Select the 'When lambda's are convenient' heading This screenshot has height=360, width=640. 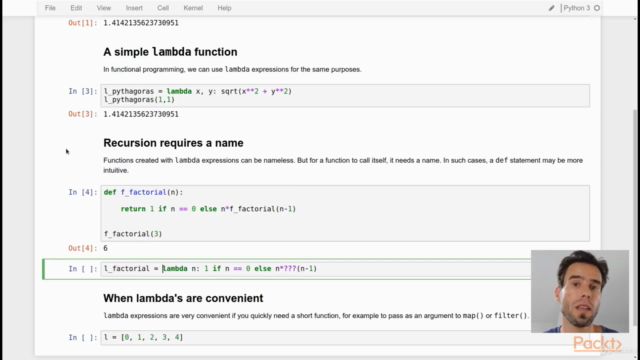tap(183, 298)
